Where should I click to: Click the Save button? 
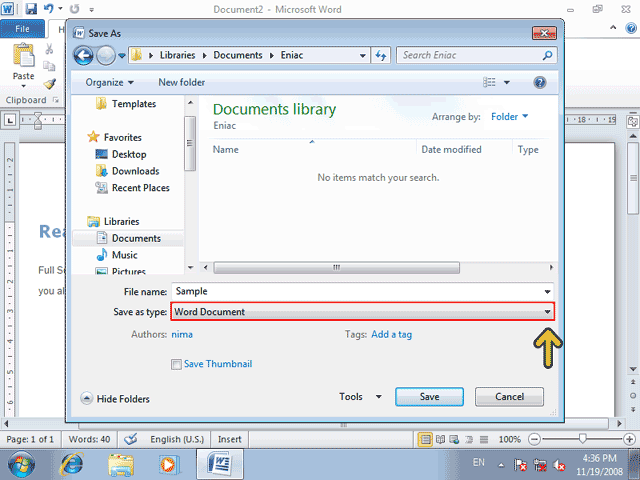429,397
